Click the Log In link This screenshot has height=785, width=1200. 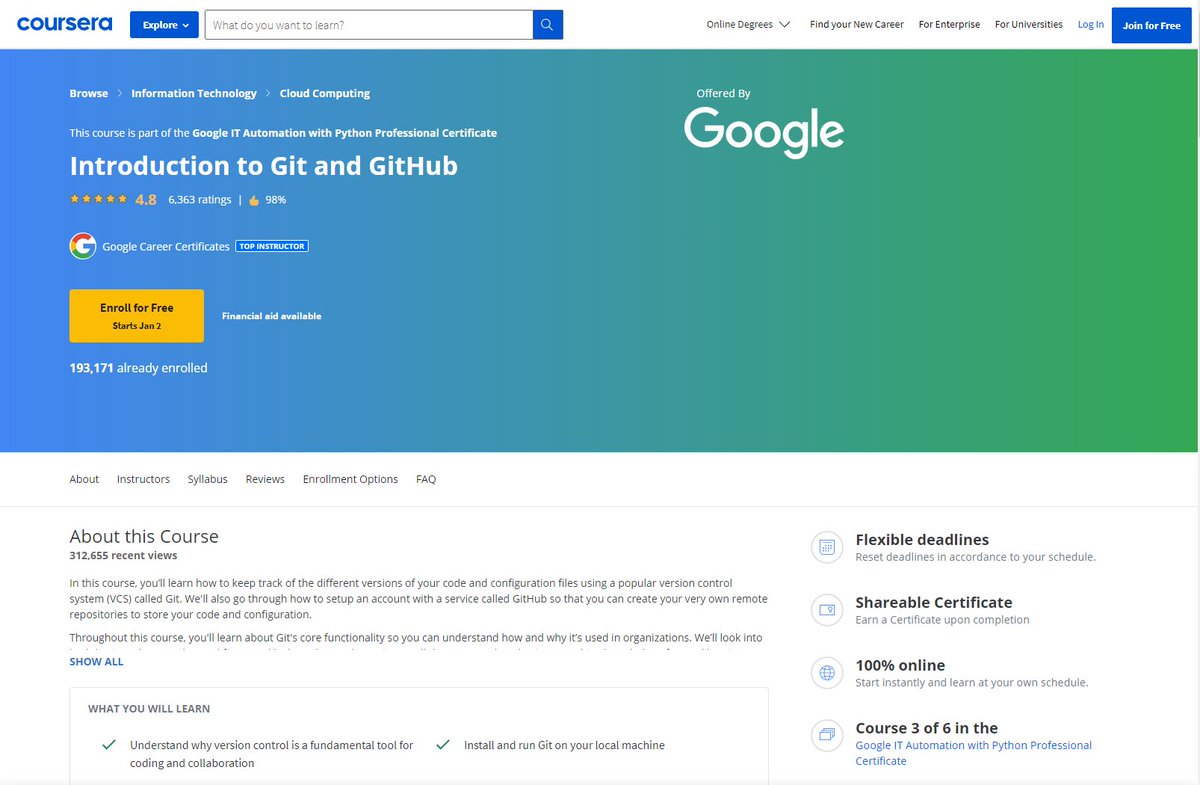pyautogui.click(x=1090, y=24)
